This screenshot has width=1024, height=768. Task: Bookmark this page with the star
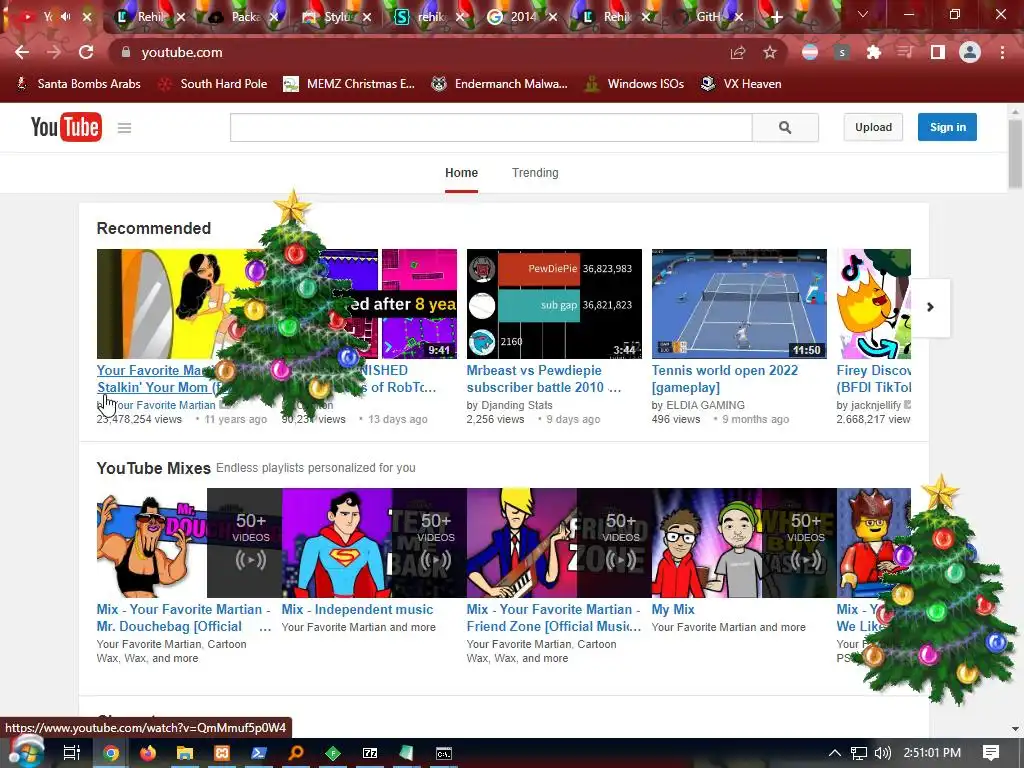pos(770,52)
